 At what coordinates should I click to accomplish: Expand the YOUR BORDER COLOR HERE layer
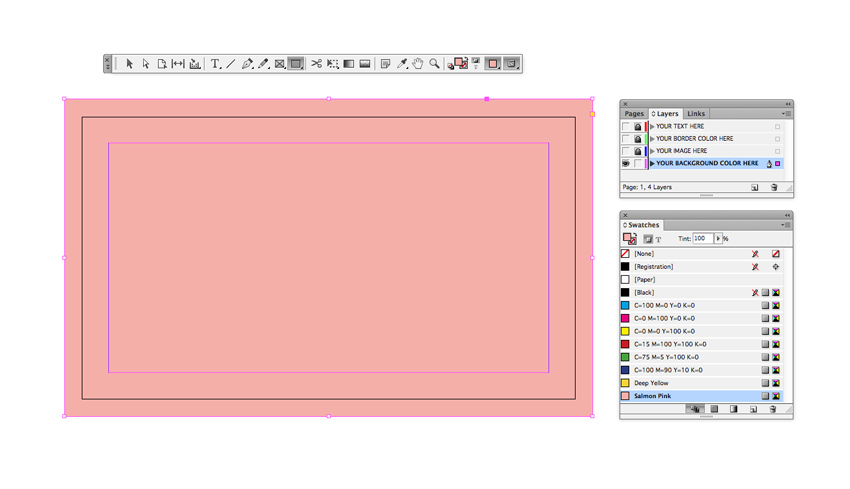tap(652, 139)
